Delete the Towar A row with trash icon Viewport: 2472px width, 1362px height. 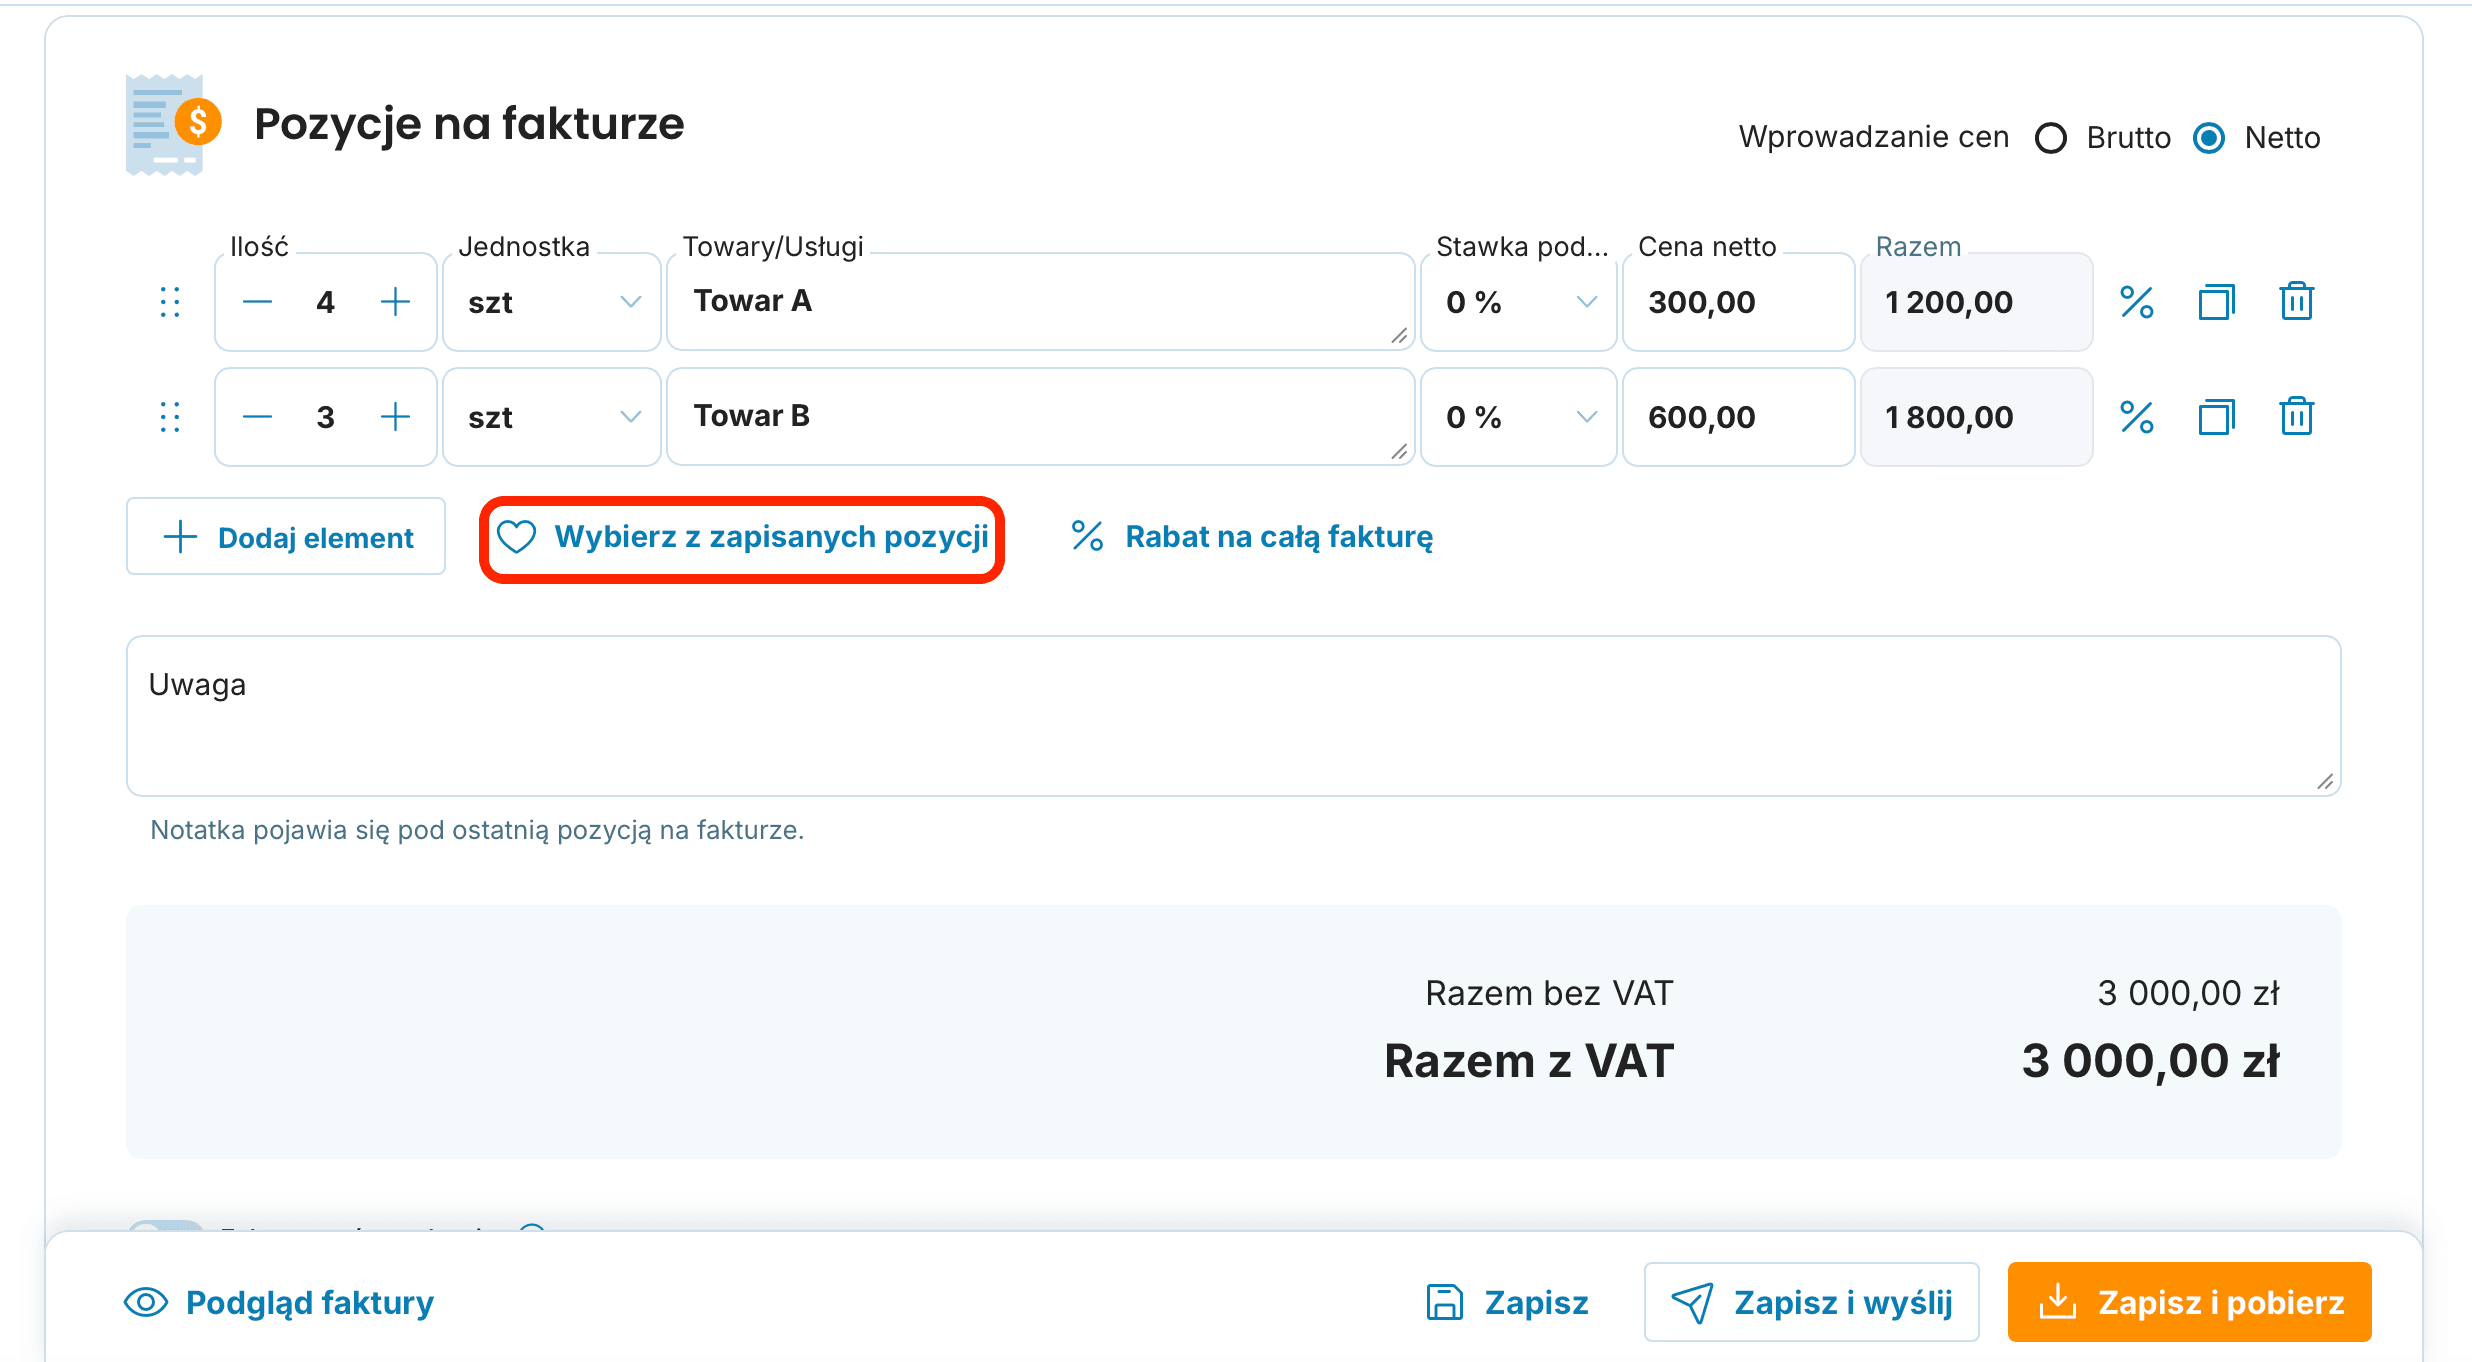(2296, 301)
